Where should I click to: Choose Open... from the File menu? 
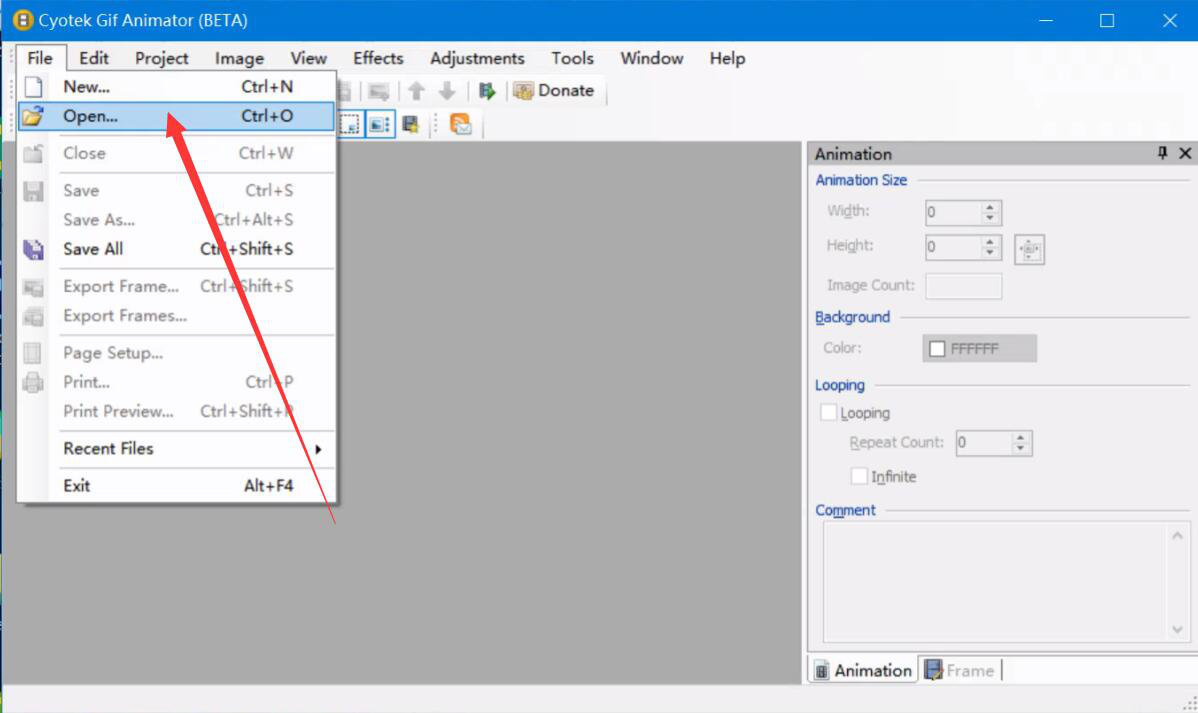90,116
